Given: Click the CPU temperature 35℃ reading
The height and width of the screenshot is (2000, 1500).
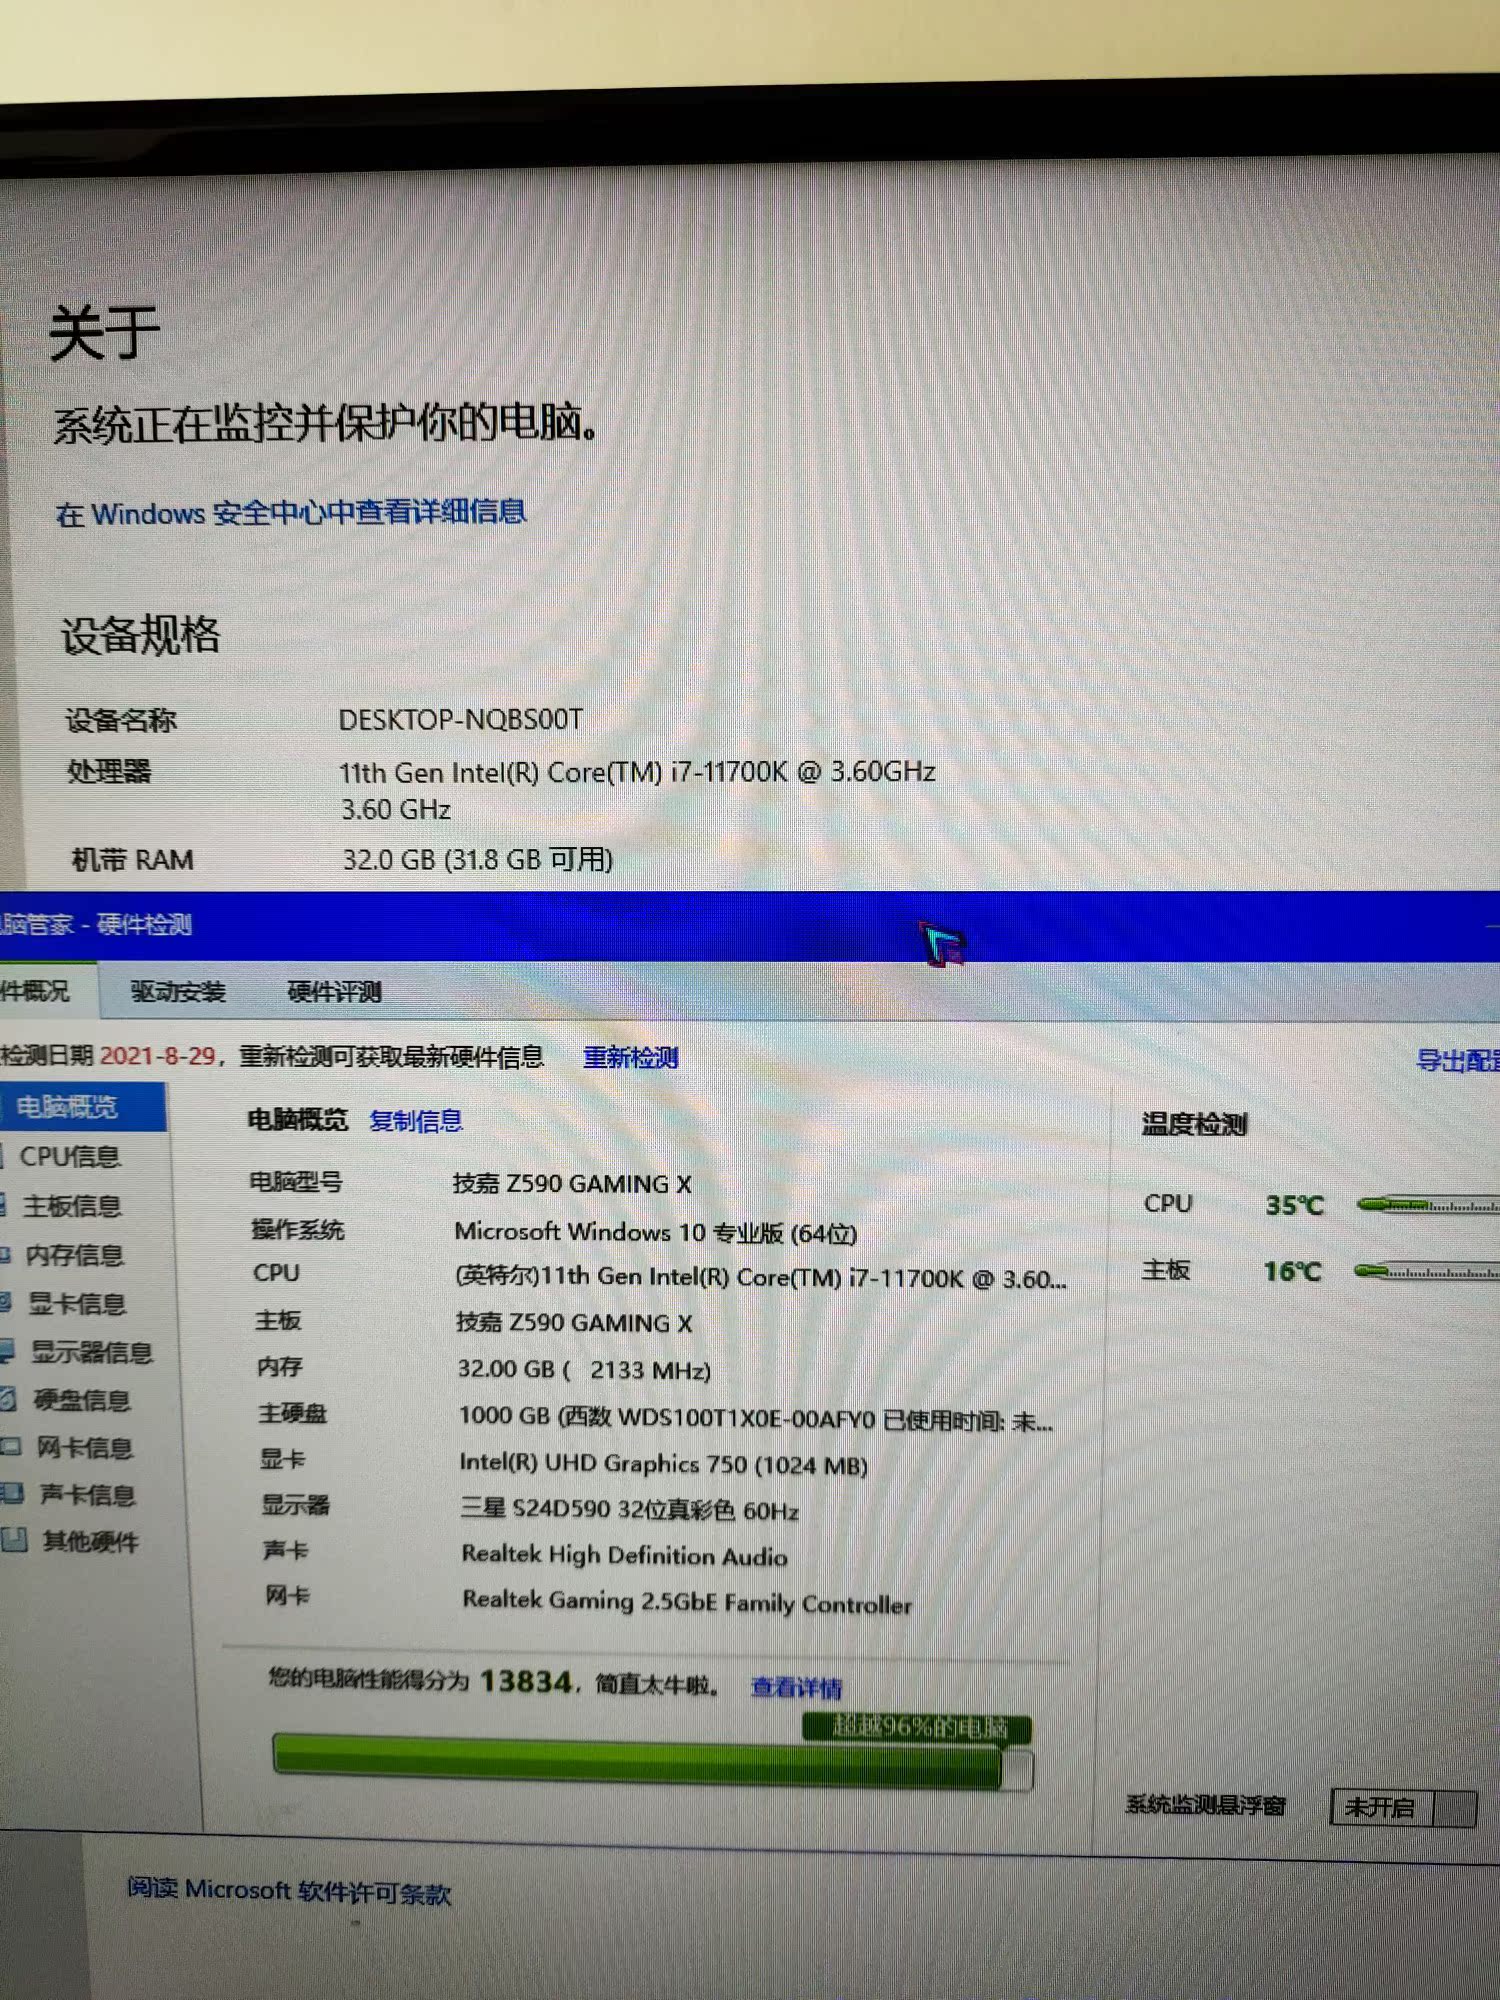Looking at the screenshot, I should tap(1294, 1205).
